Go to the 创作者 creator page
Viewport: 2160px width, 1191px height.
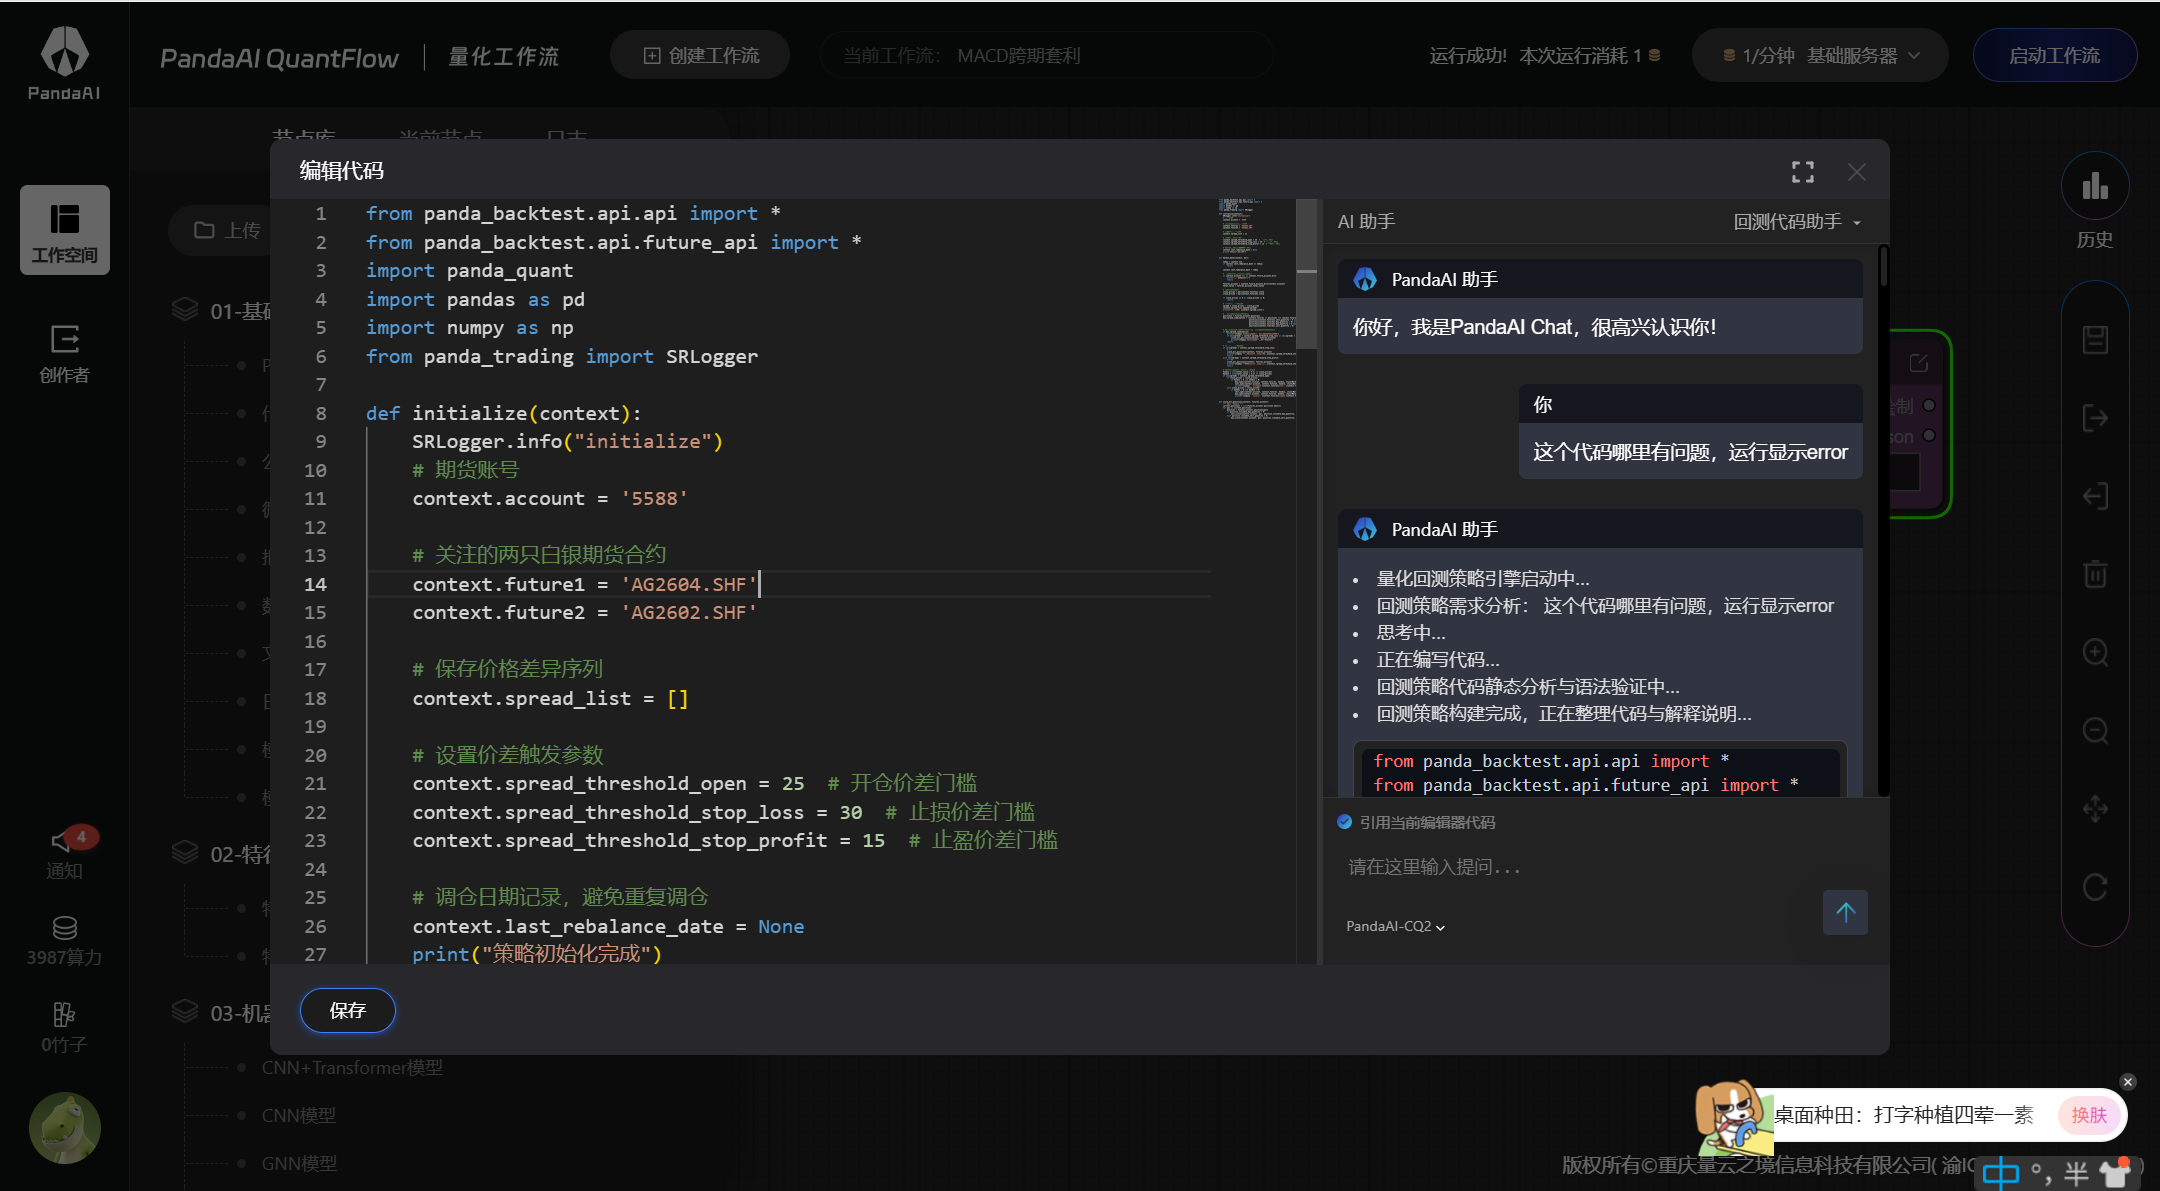[x=65, y=354]
